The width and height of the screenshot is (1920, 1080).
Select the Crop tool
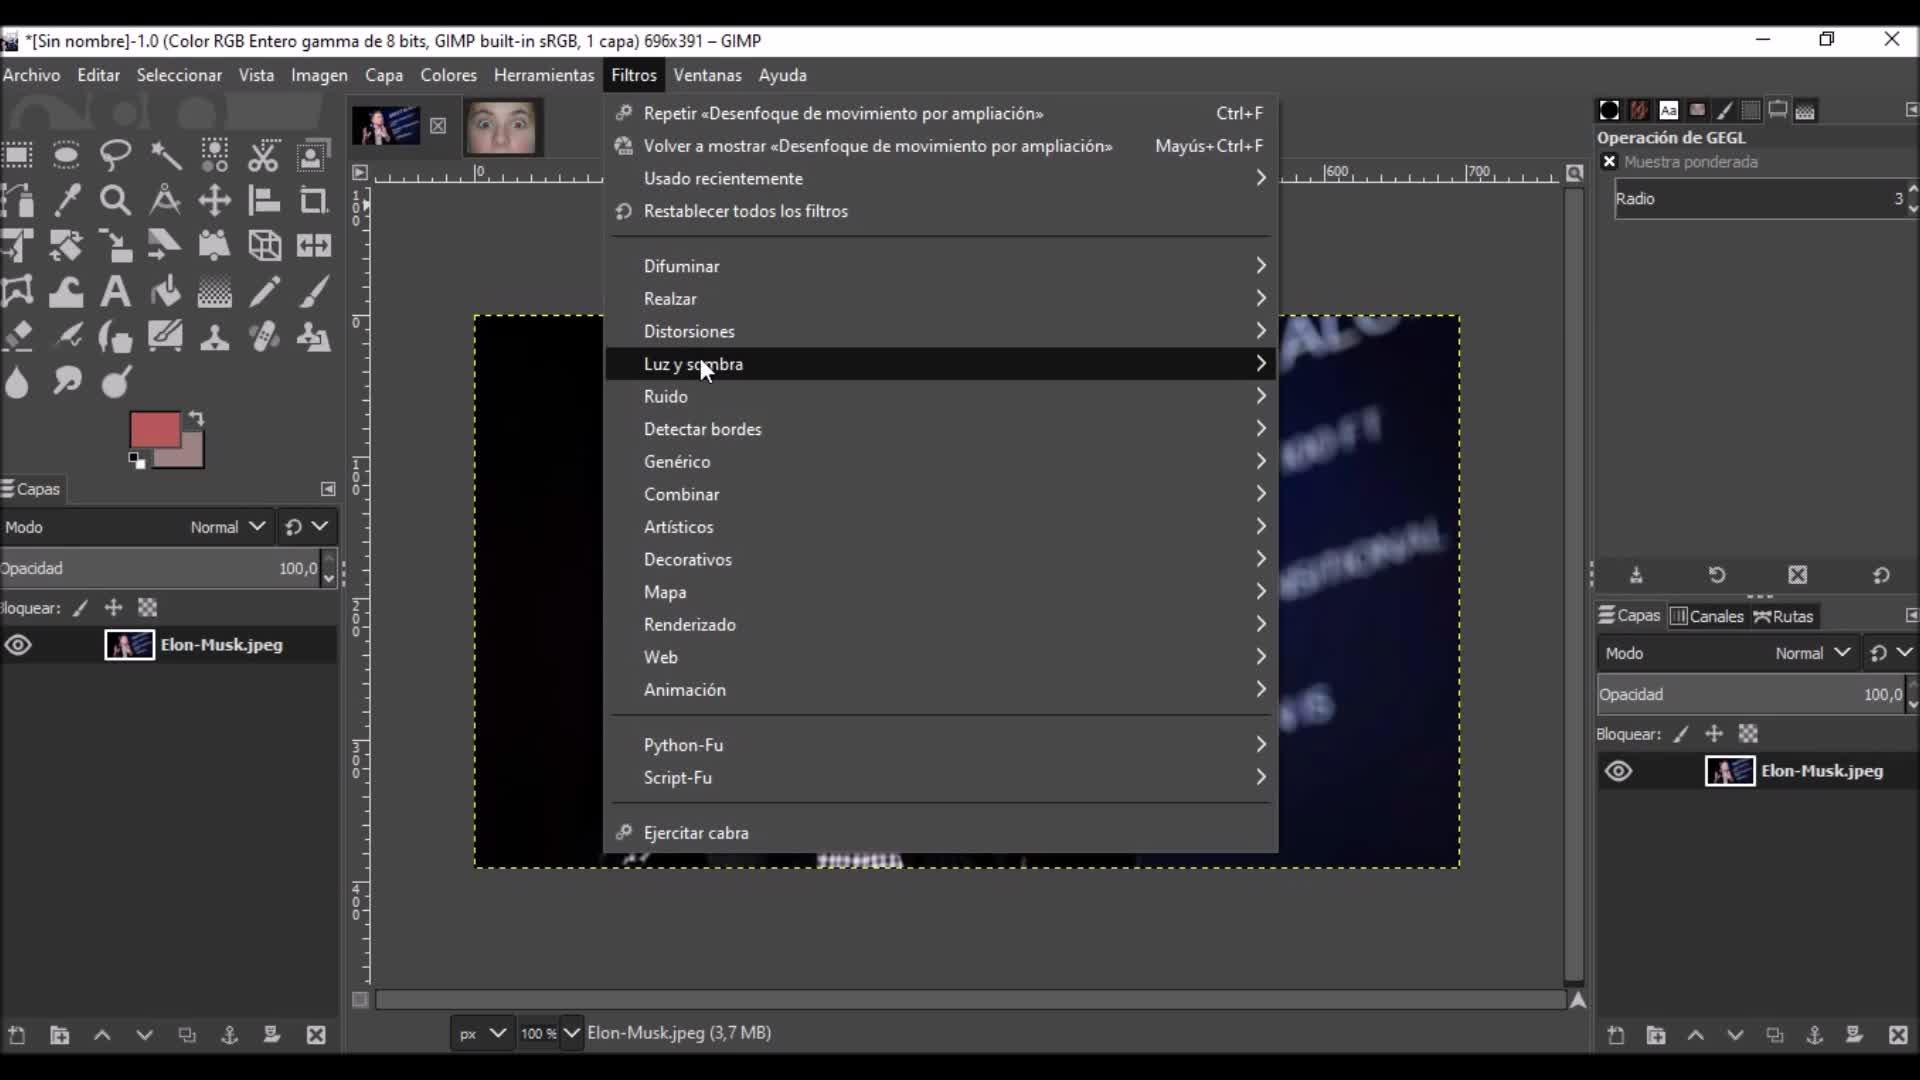point(313,200)
